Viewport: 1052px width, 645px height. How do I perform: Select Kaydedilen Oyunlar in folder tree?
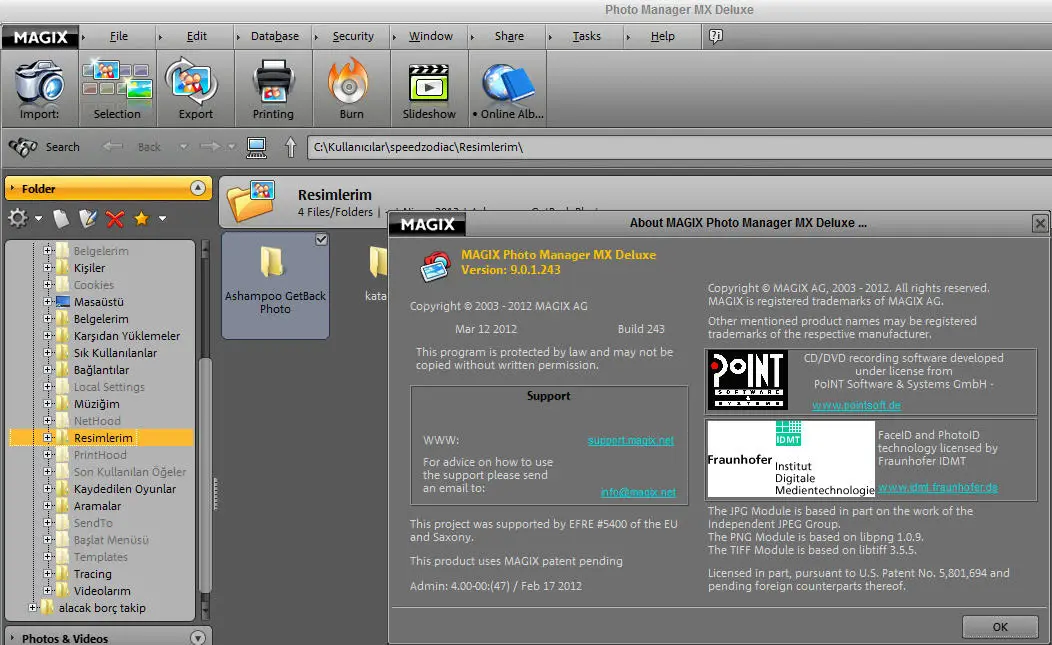click(x=125, y=489)
